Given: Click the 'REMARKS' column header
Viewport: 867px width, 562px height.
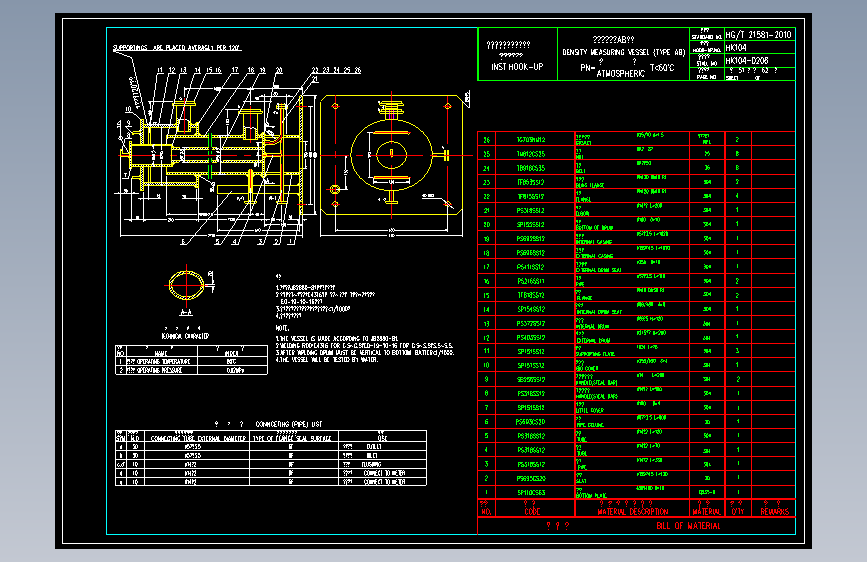Looking at the screenshot, I should pyautogui.click(x=774, y=512).
